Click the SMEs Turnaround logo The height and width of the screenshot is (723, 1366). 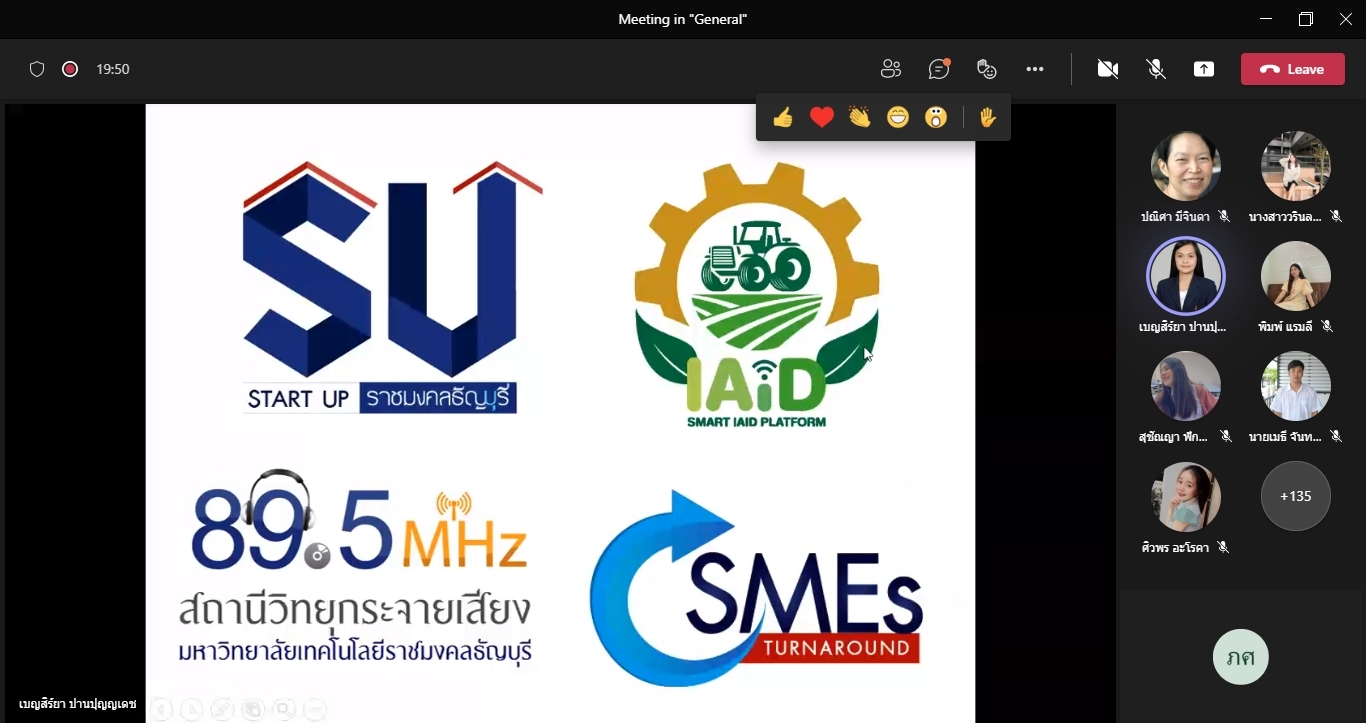(x=756, y=588)
